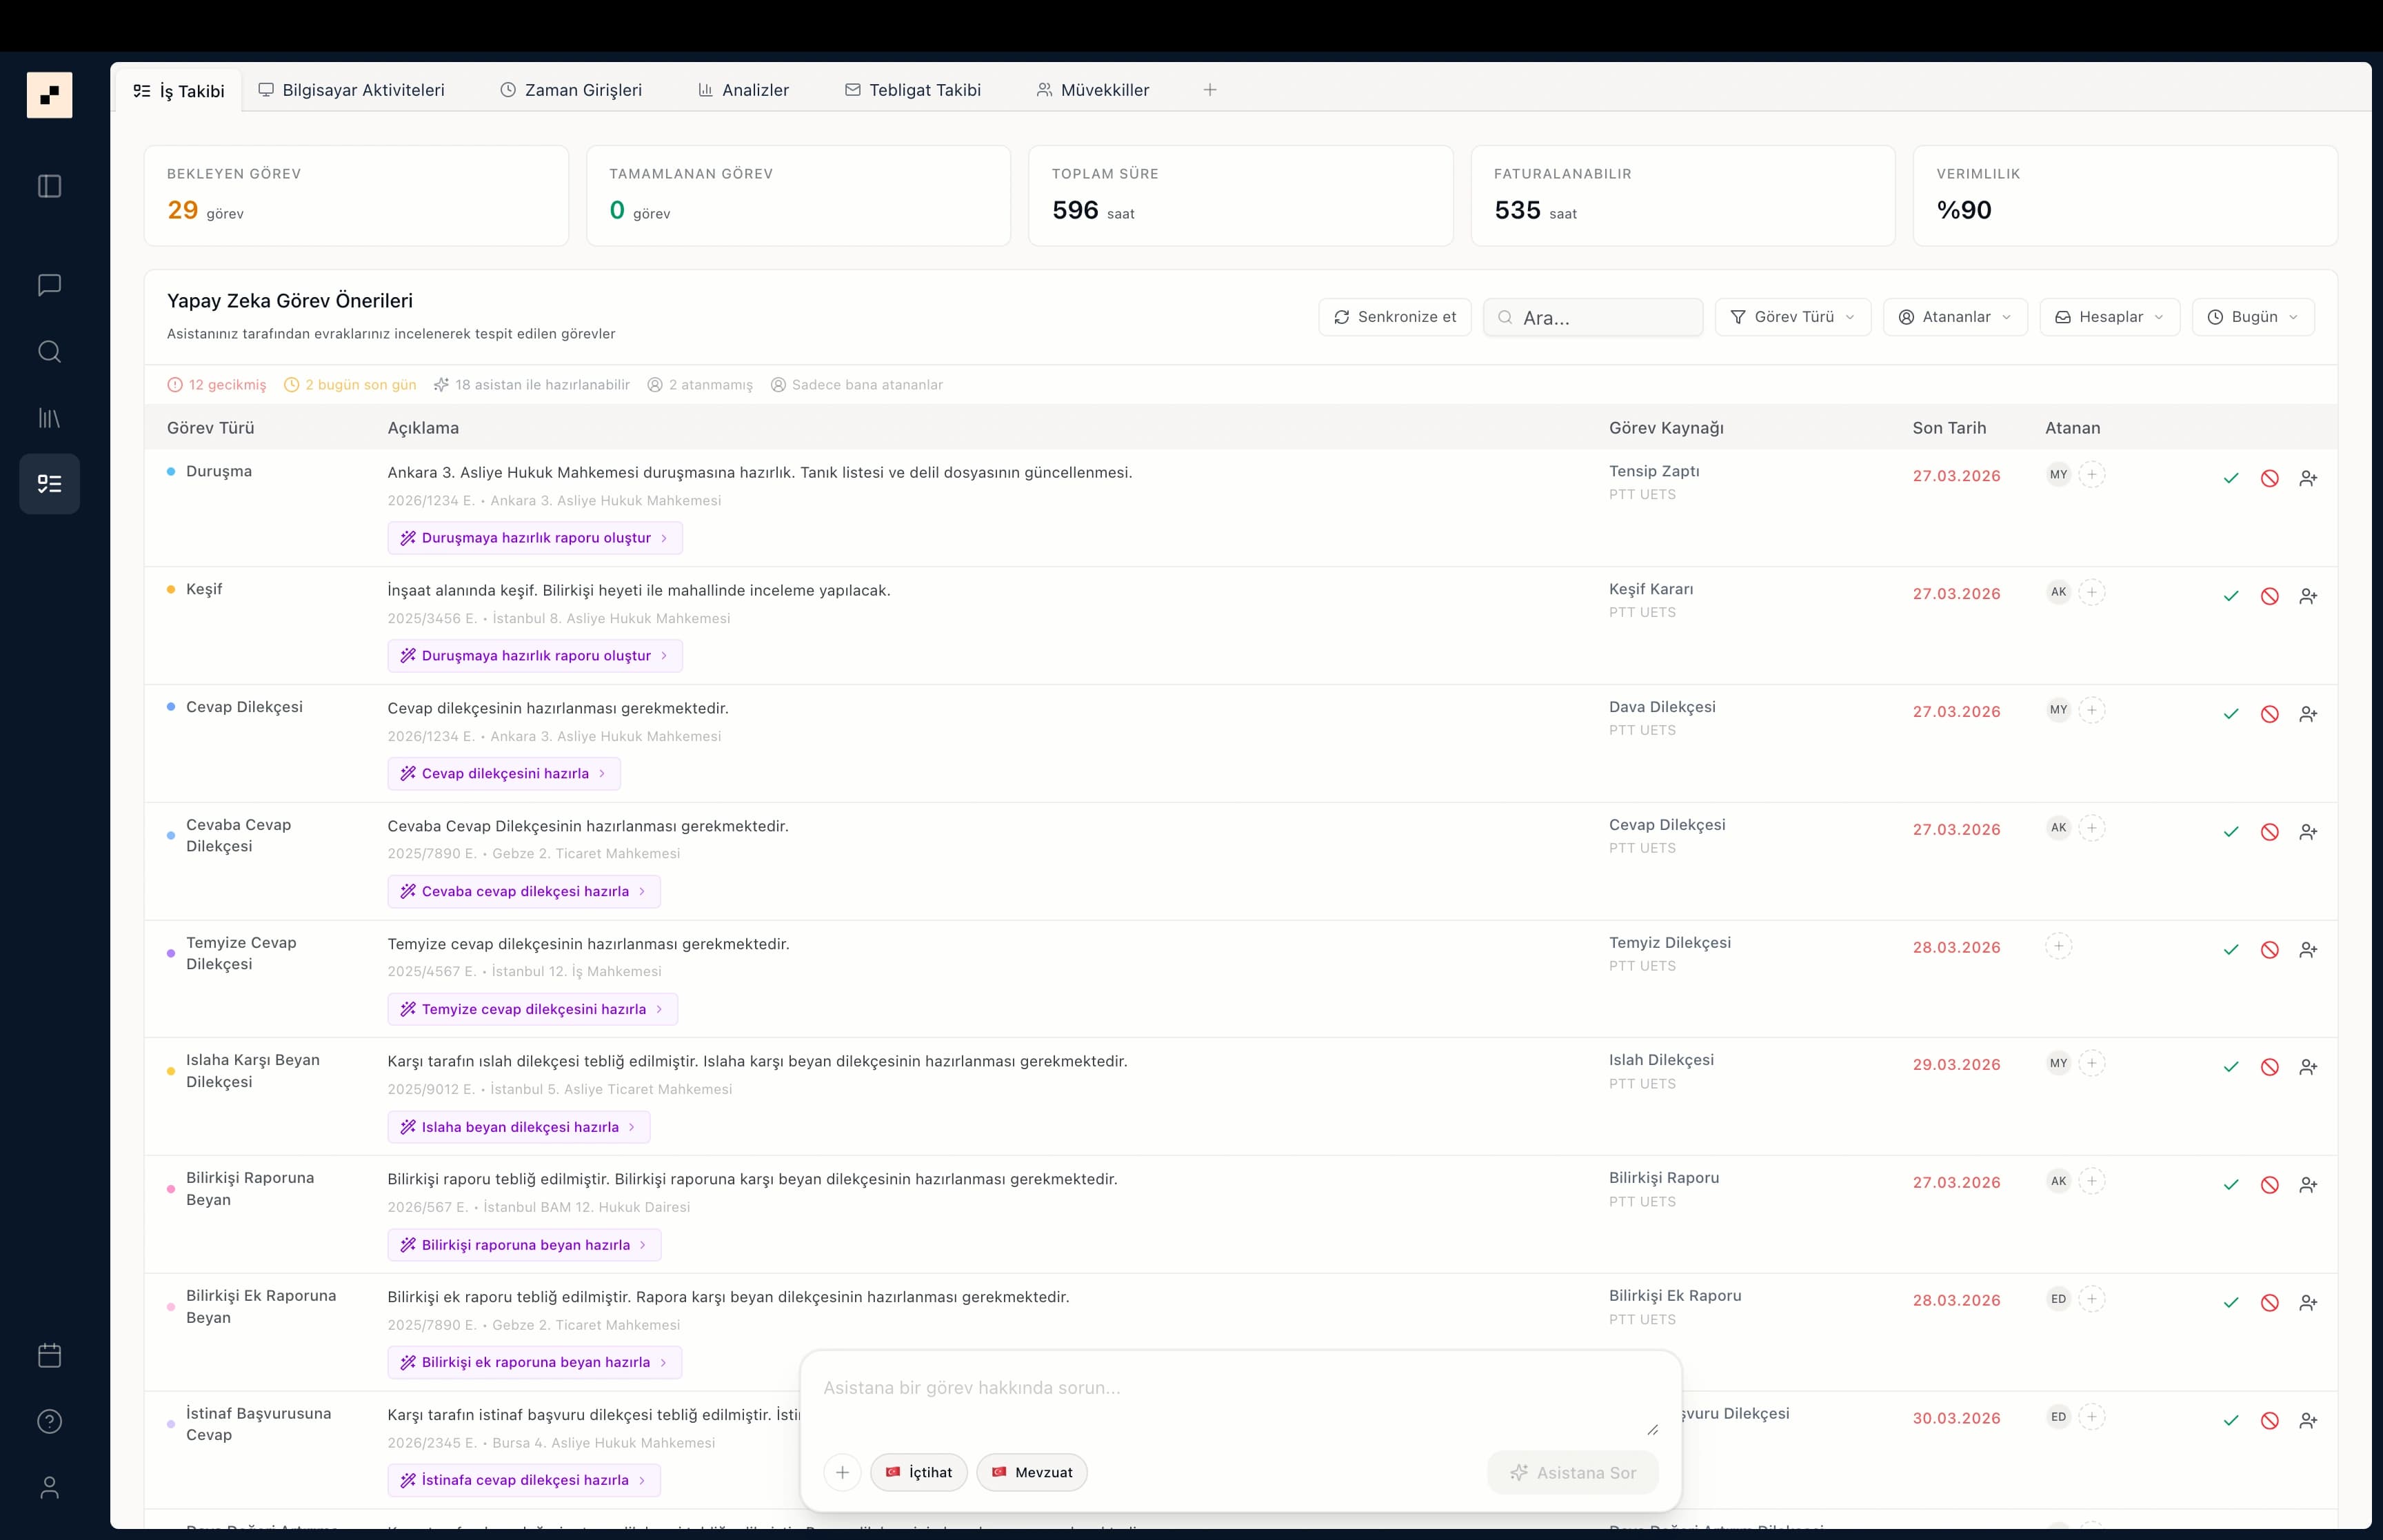Screen dimensions: 2383x1540
Task: Reject the Keşif task with ban icon
Action: click(2269, 596)
